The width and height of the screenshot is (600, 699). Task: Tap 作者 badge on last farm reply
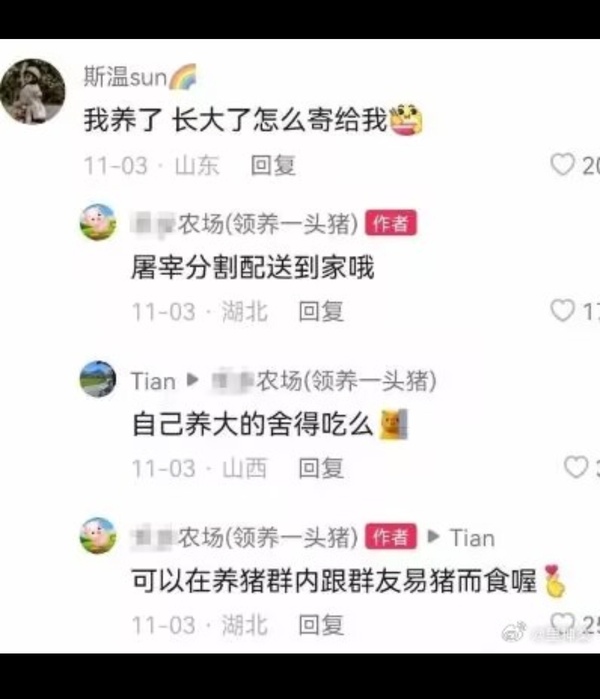pos(391,536)
